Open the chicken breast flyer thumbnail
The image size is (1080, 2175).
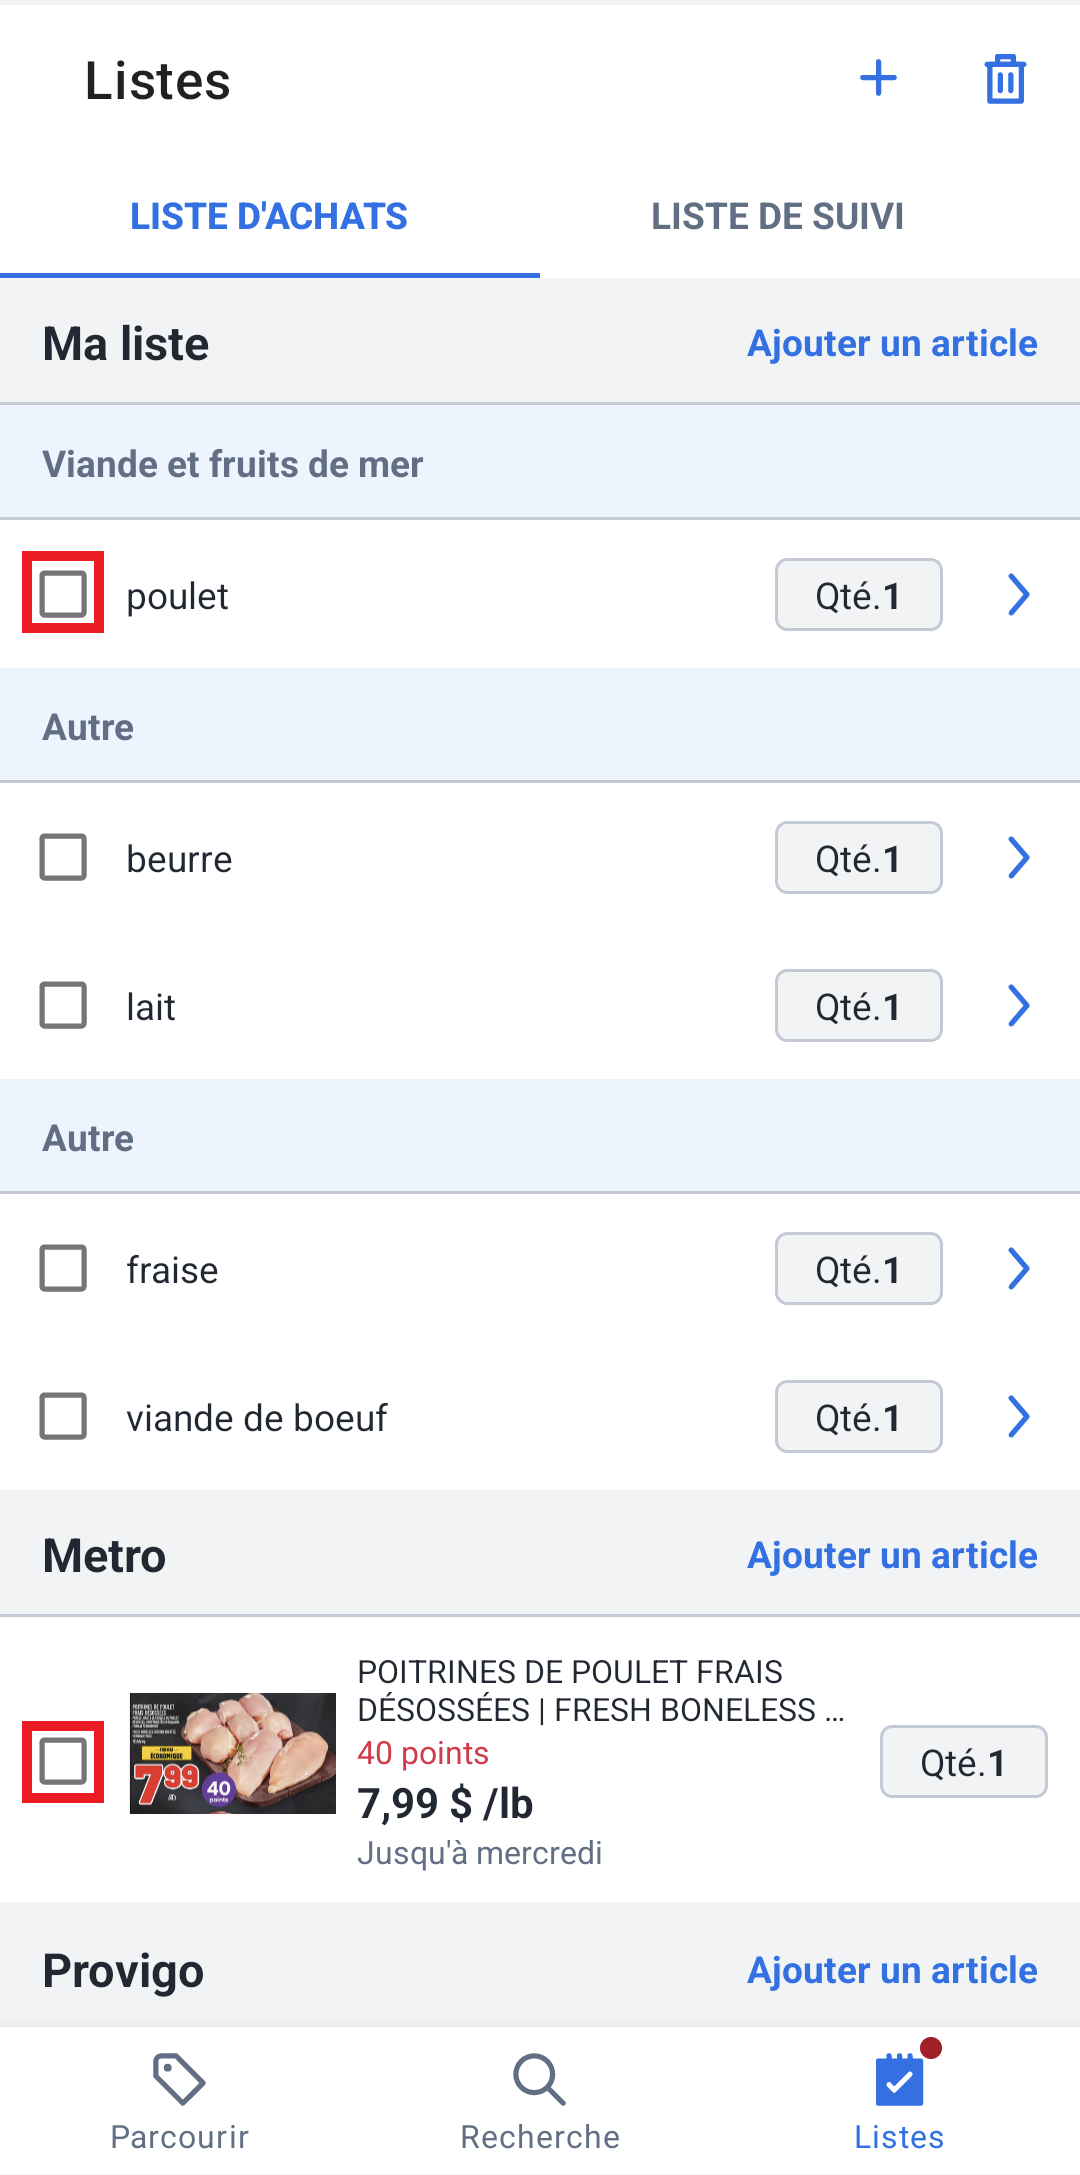(x=233, y=1753)
